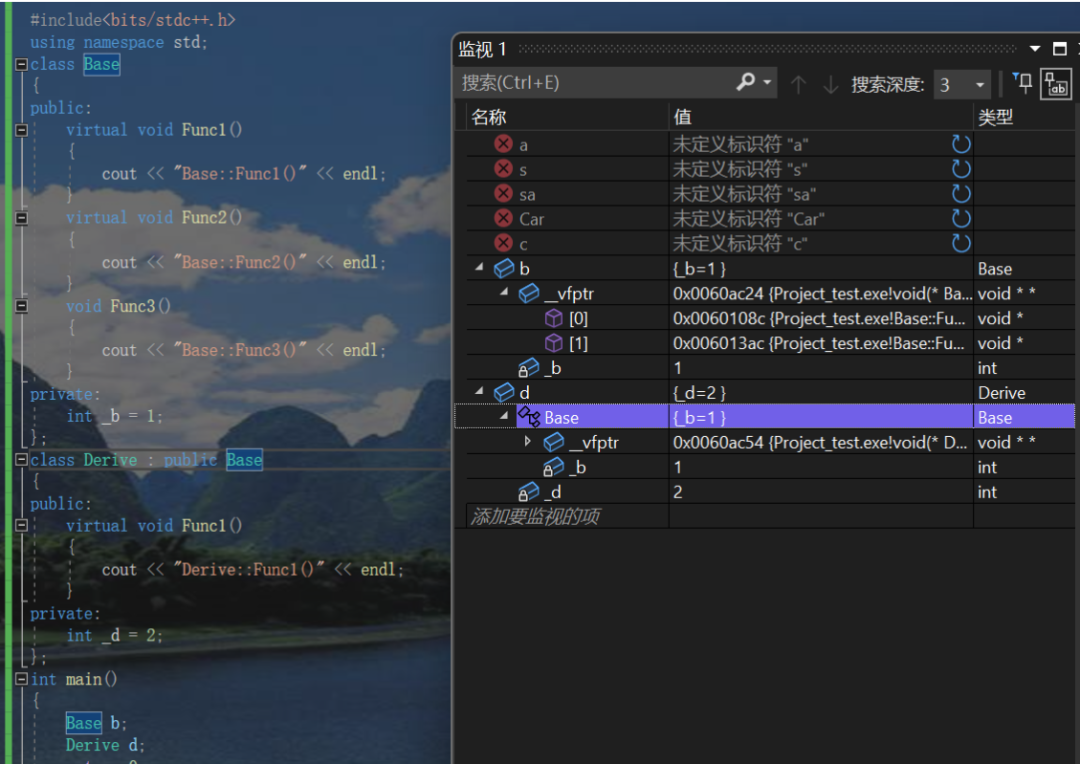Viewport: 1080px width, 764px height.
Task: Click the Derive type cell
Action: tap(1024, 393)
